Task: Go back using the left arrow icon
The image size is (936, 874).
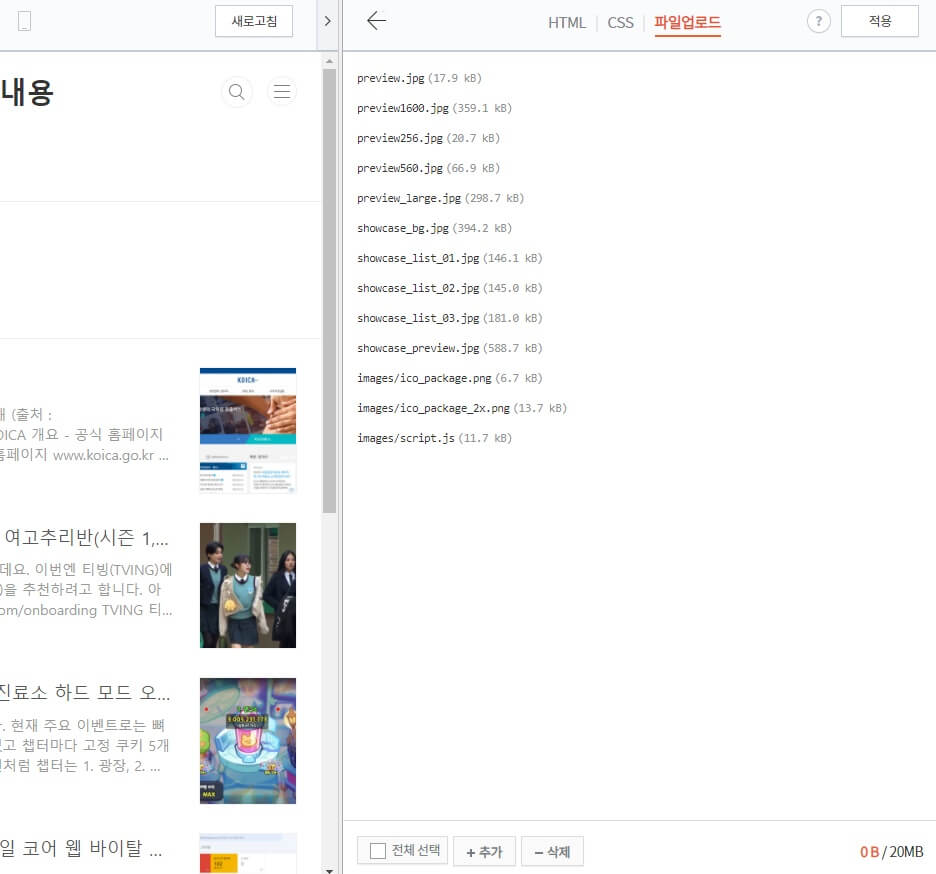Action: coord(376,21)
